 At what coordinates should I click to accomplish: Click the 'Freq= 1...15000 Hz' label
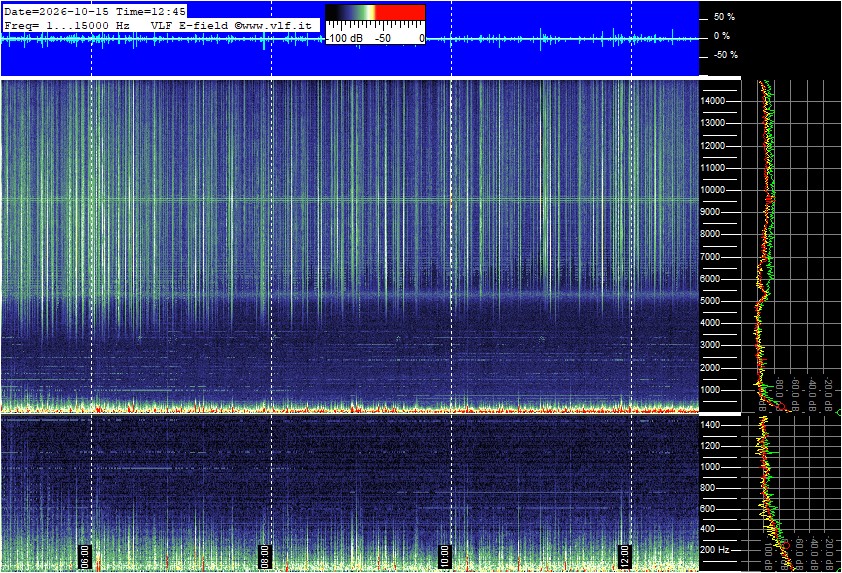click(67, 25)
